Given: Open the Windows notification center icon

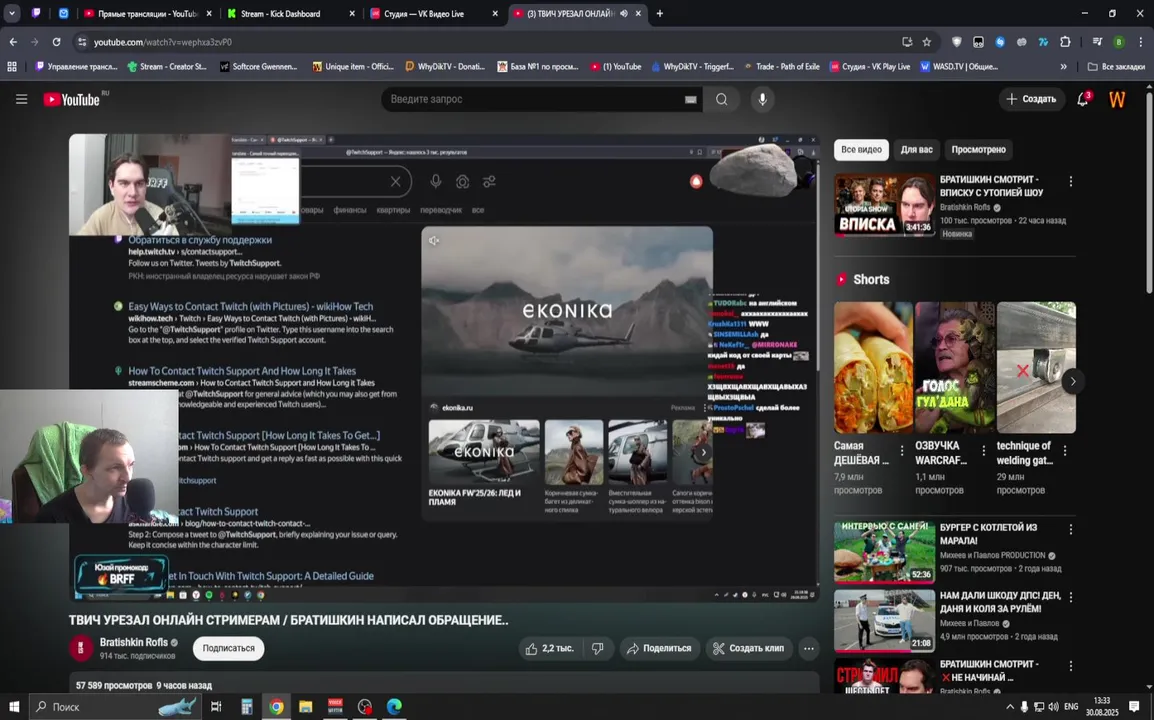Looking at the screenshot, I should click(x=1134, y=707).
